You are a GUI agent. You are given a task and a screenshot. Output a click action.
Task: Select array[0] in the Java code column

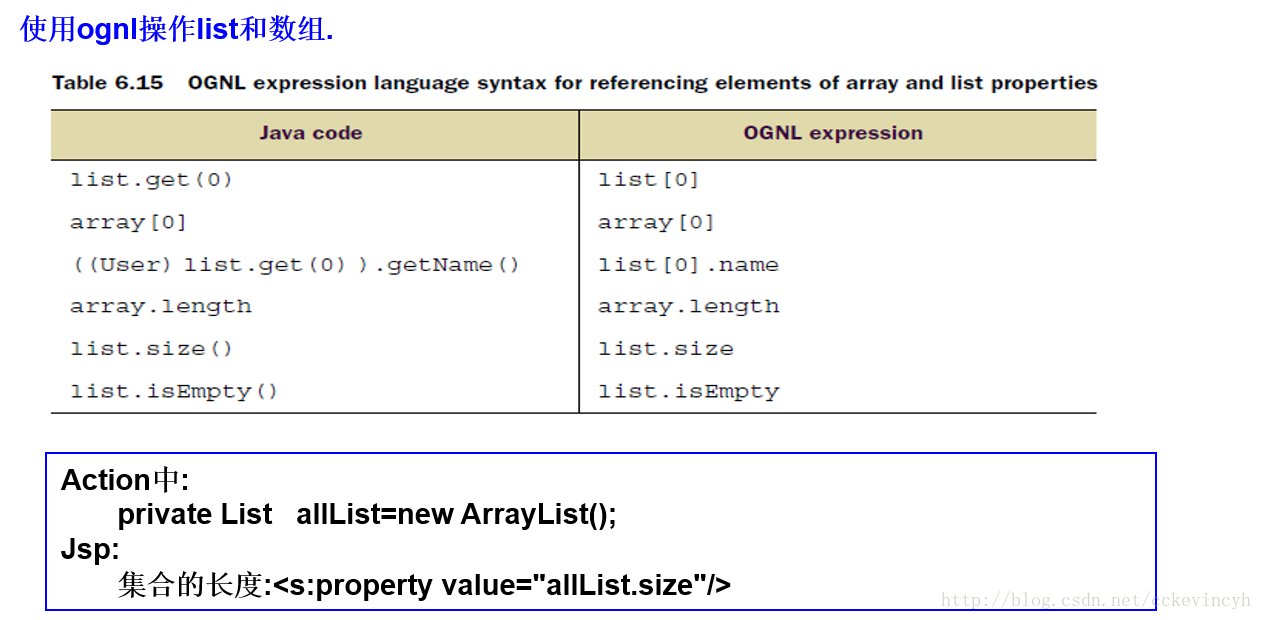point(128,222)
